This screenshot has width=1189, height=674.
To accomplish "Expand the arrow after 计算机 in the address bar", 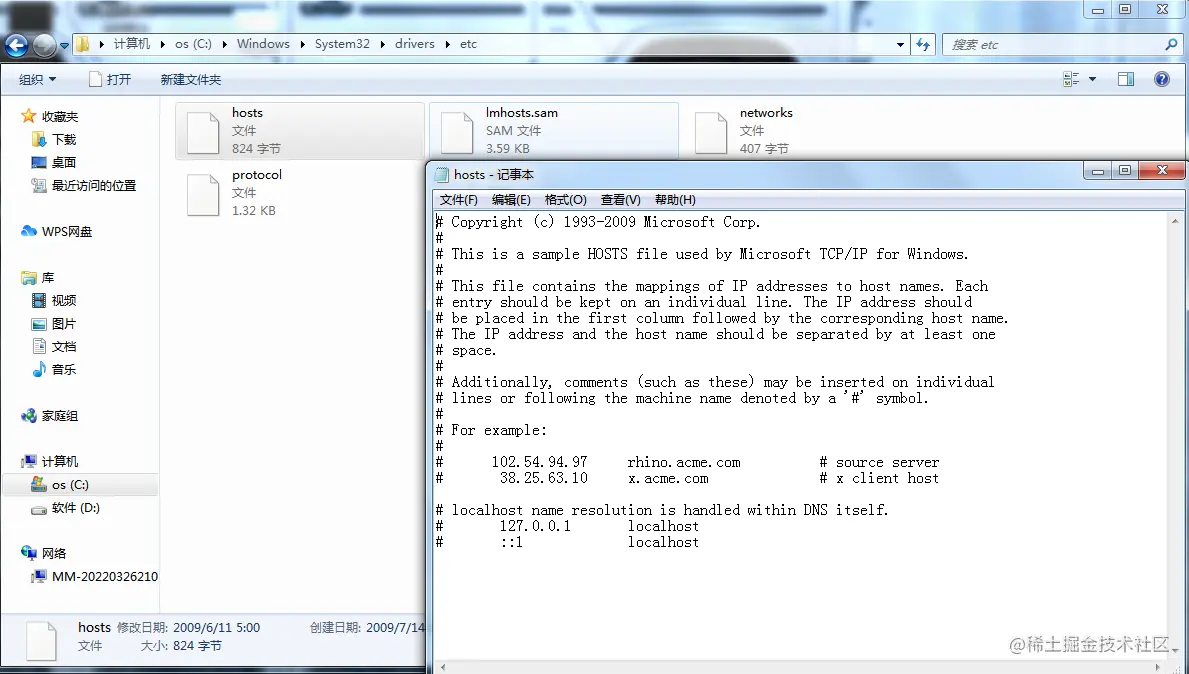I will (x=162, y=44).
